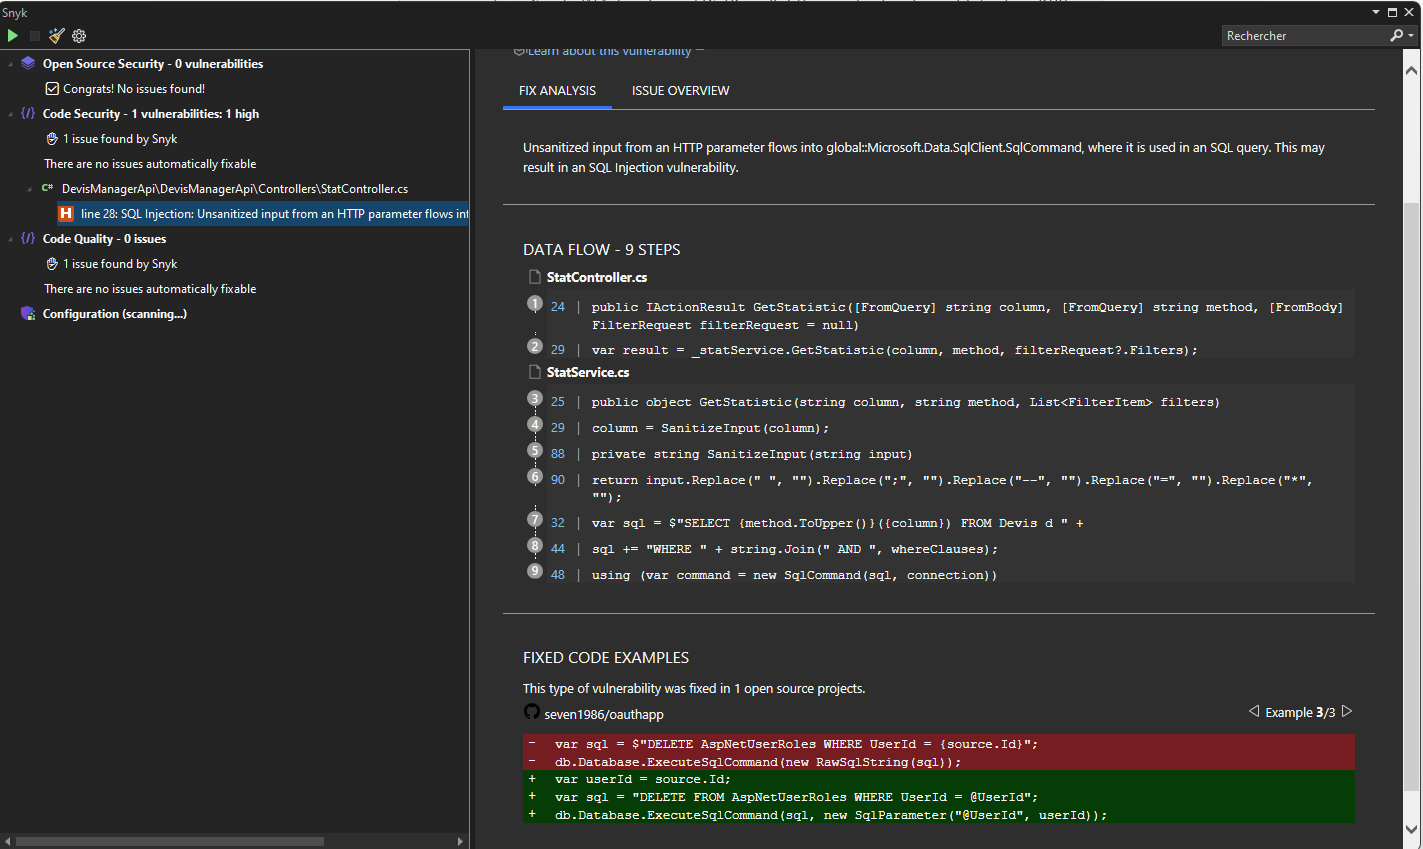
Task: Open Snyk settings gear icon
Action: click(79, 36)
